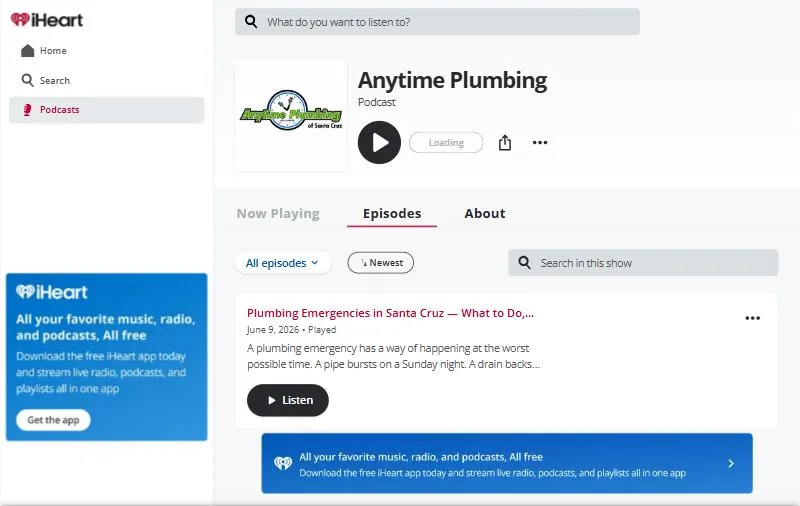Click the iHeart logo in the blue sidebar ad

pos(52,292)
